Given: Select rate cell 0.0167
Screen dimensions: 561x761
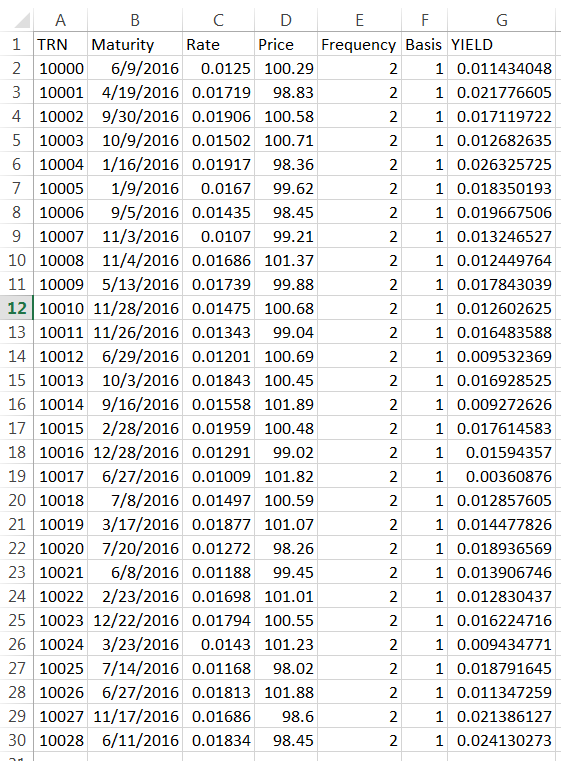Looking at the screenshot, I should [x=218, y=188].
